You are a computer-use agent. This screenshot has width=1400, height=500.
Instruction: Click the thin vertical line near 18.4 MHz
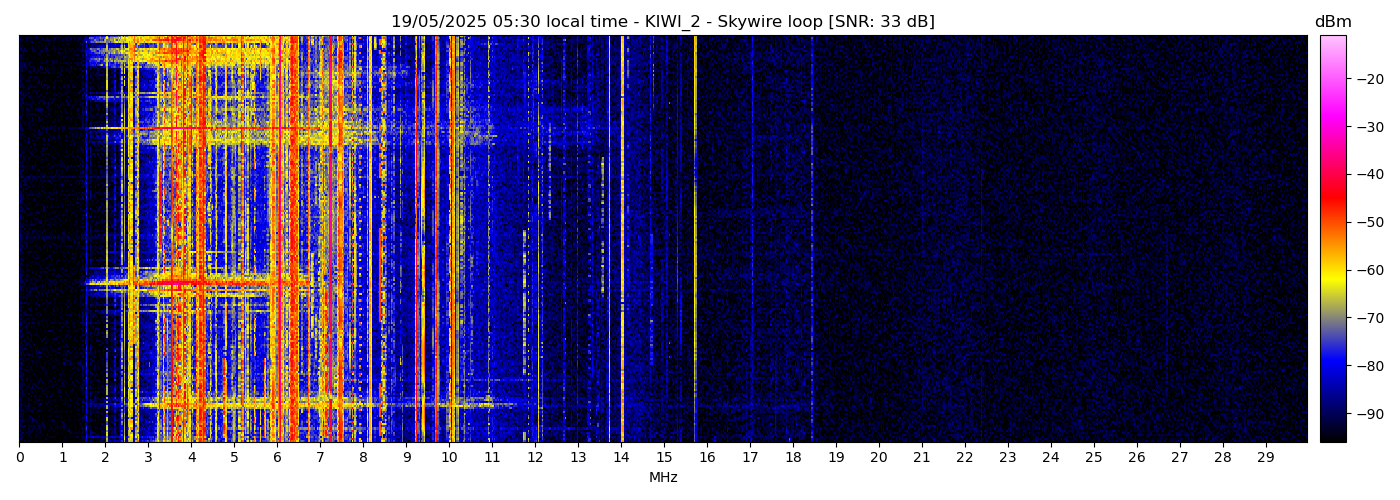pos(812,240)
